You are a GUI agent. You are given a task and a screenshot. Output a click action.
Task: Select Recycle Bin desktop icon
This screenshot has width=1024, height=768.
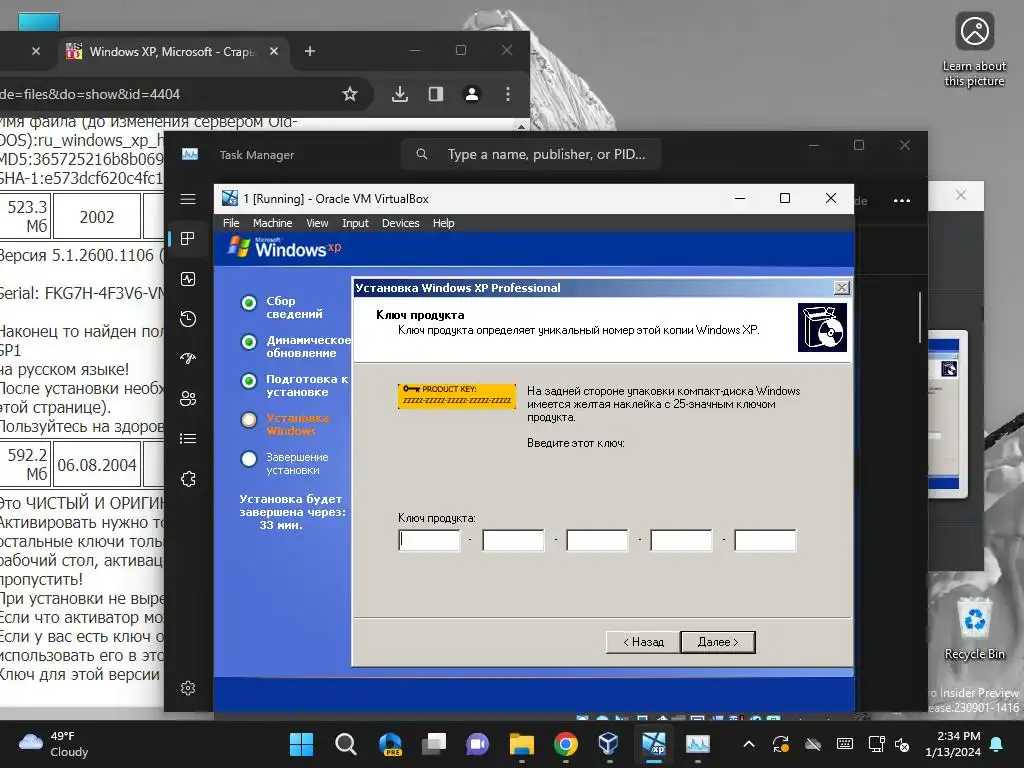[974, 628]
